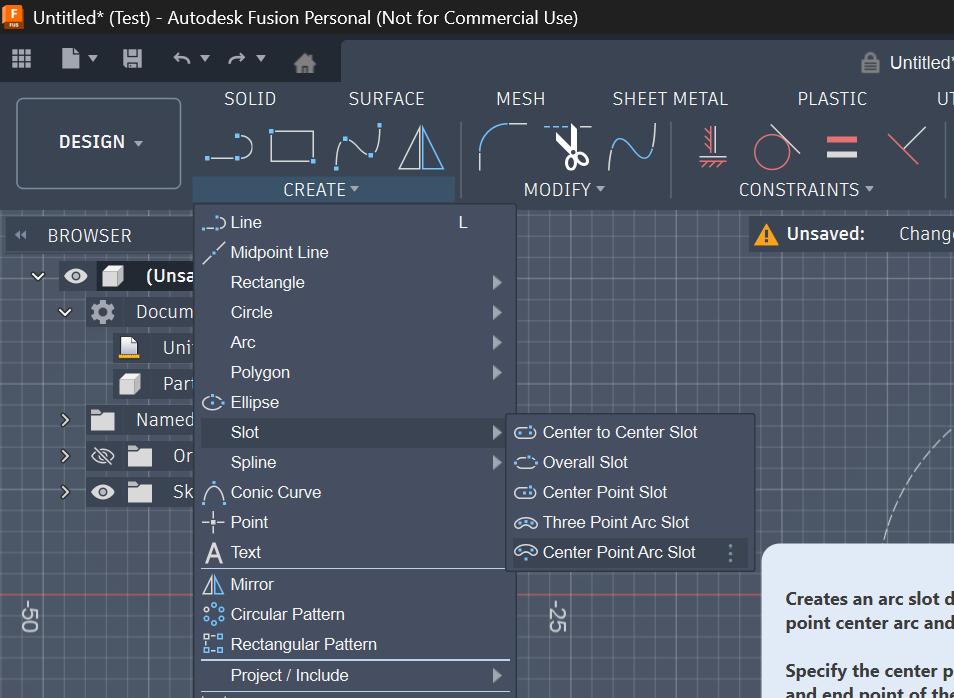Open the DESIGN workspace dropdown
The image size is (954, 698).
pyautogui.click(x=99, y=143)
